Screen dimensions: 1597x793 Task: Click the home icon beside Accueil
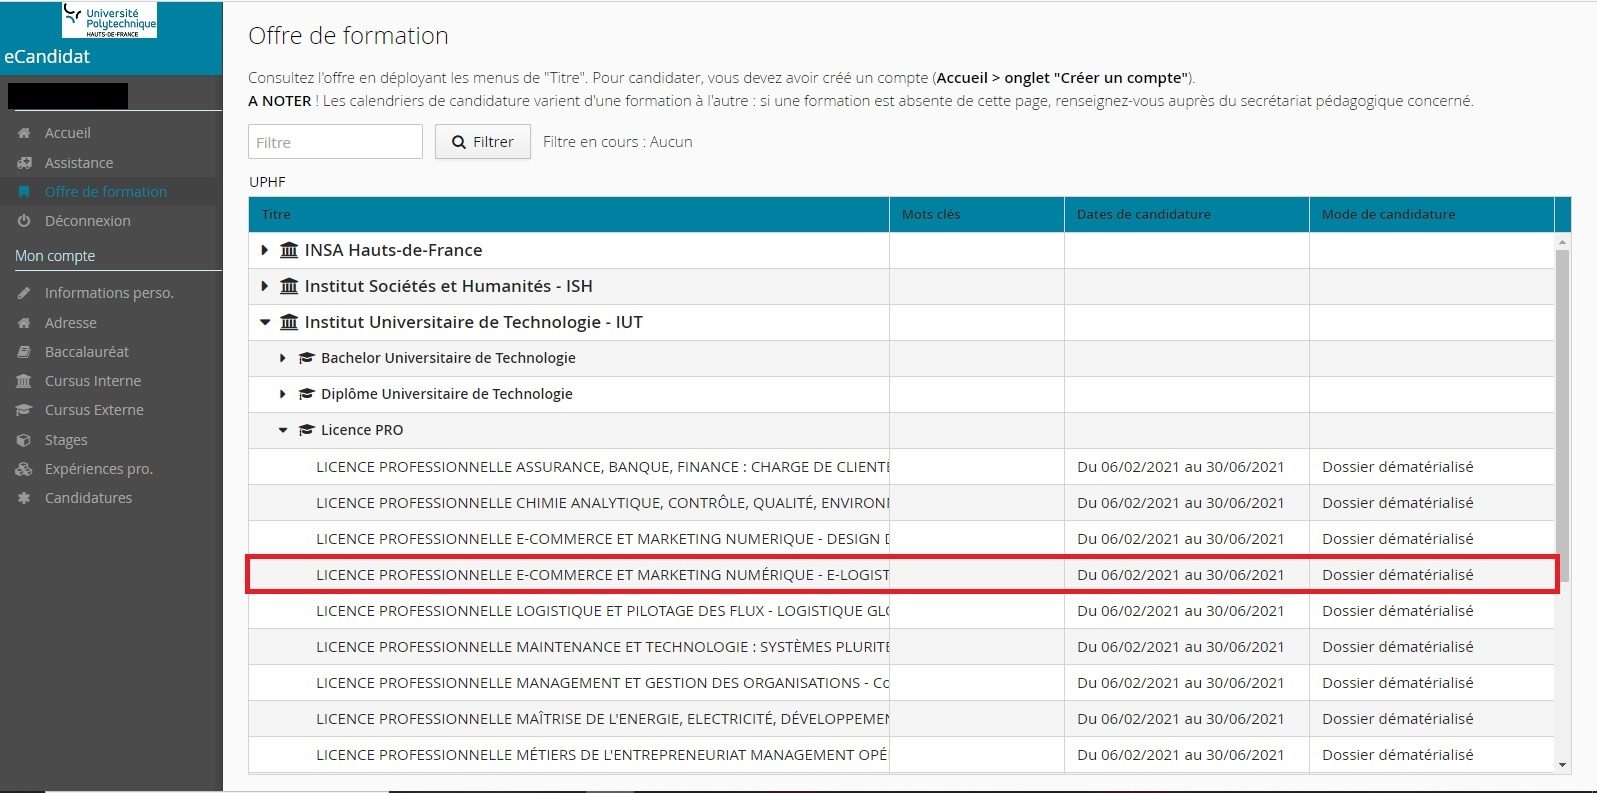24,133
